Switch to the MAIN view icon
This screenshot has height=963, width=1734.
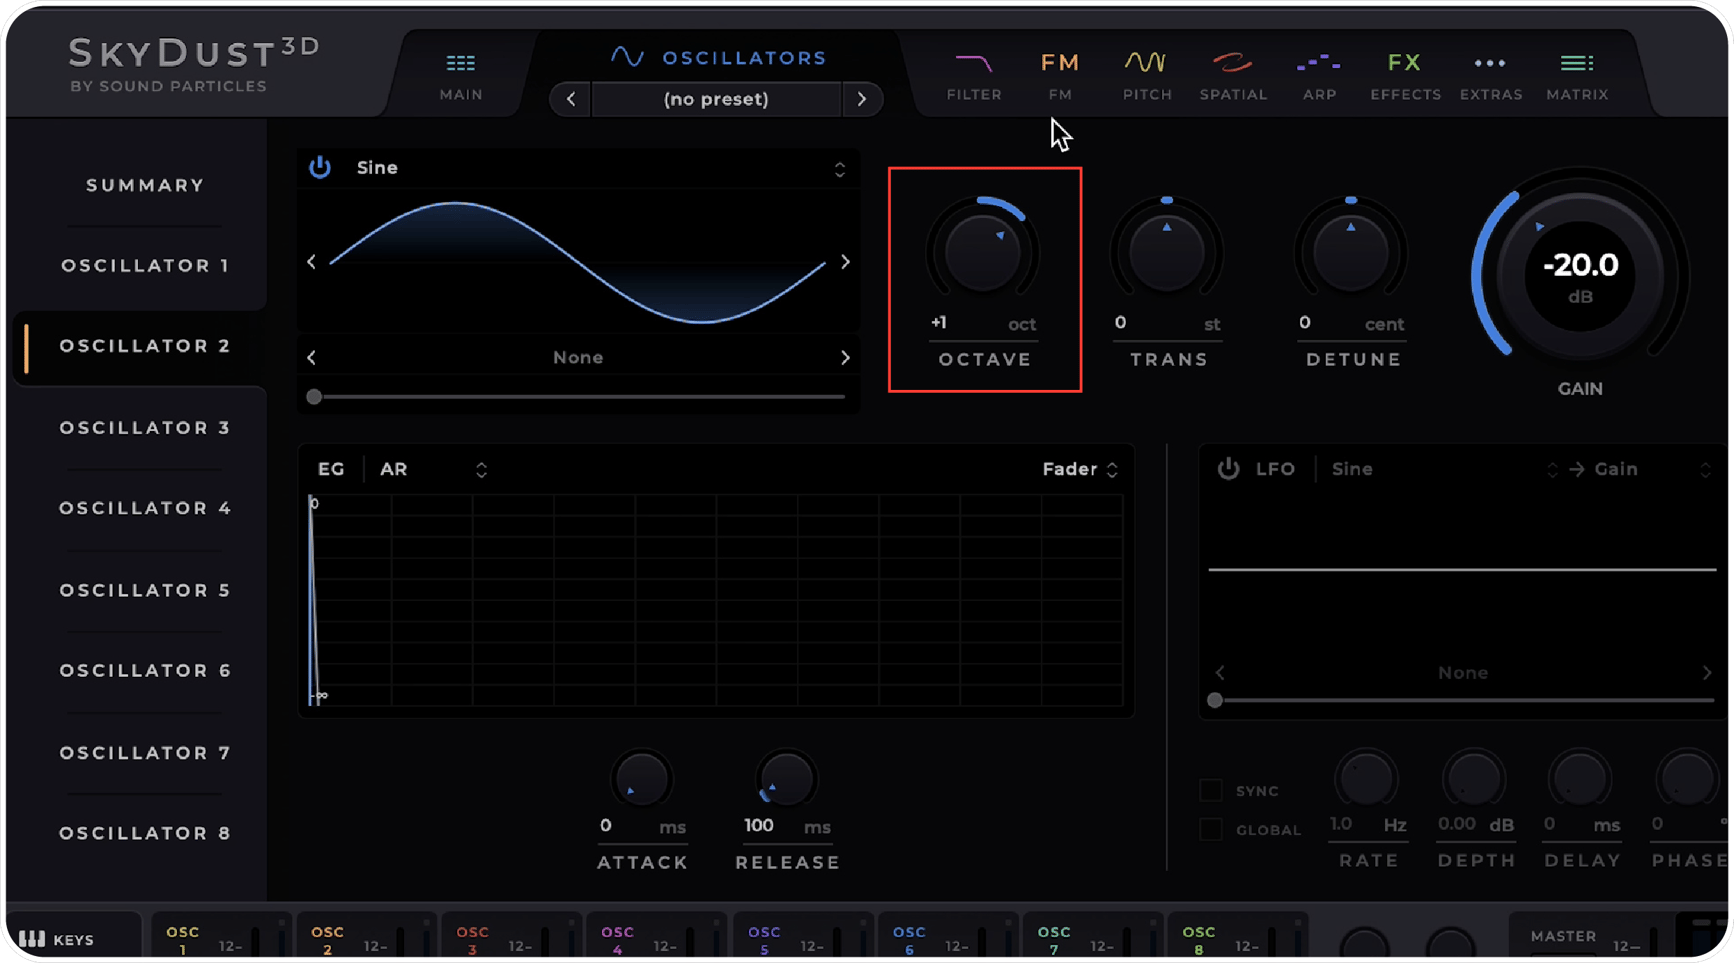[x=460, y=75]
